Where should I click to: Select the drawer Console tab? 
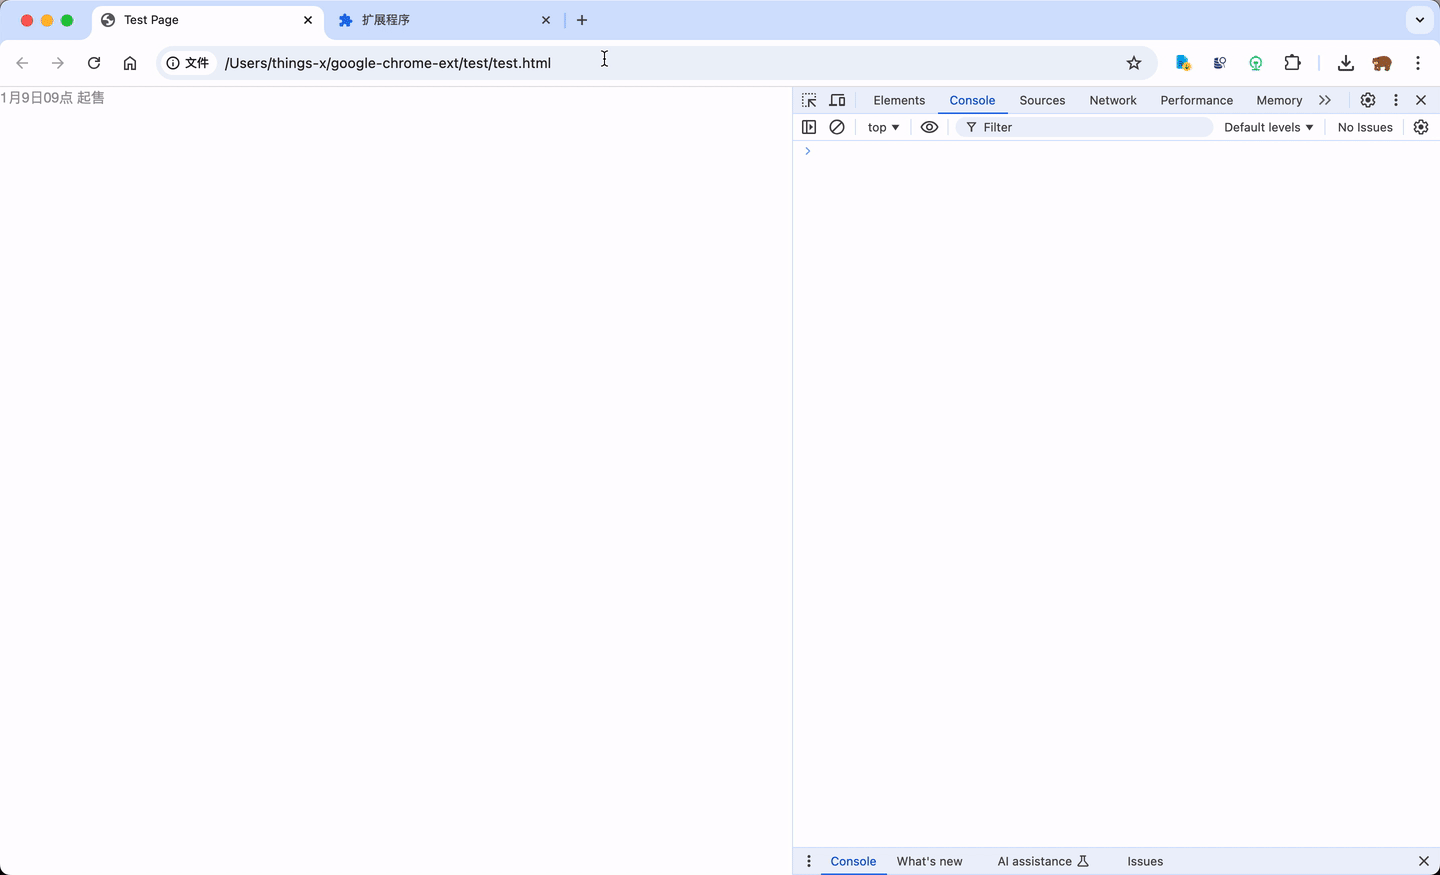tap(853, 861)
